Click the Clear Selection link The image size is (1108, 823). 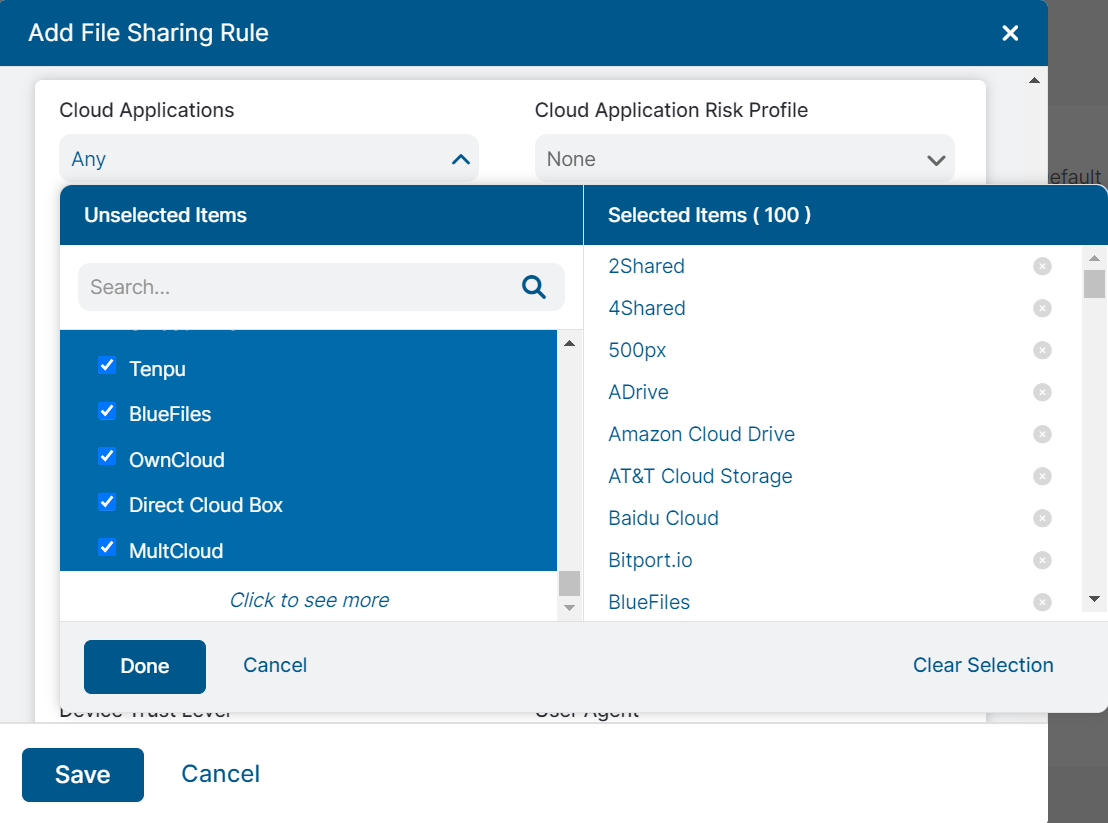983,665
